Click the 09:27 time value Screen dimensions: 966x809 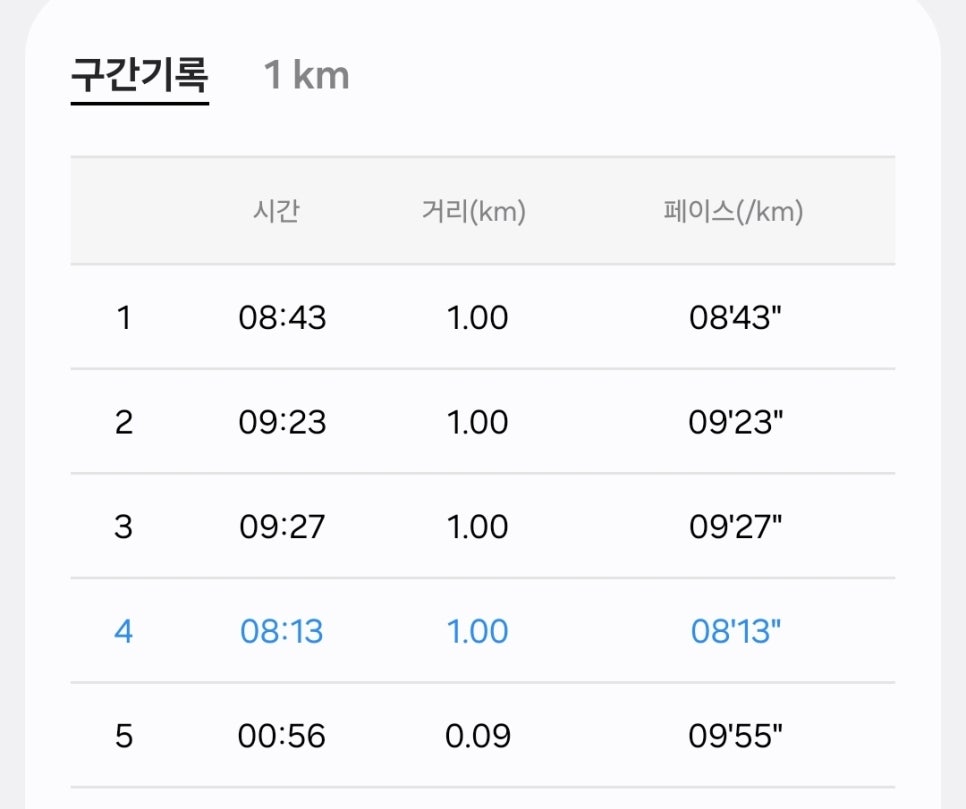[x=282, y=527]
